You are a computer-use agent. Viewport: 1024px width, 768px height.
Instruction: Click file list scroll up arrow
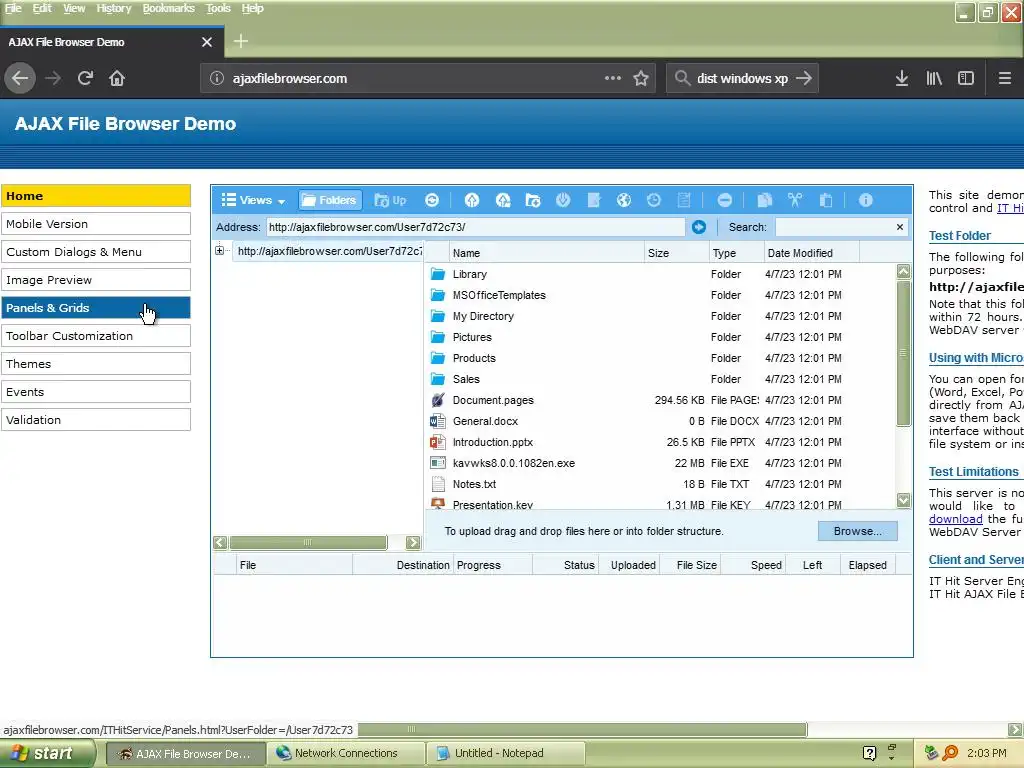click(x=903, y=271)
